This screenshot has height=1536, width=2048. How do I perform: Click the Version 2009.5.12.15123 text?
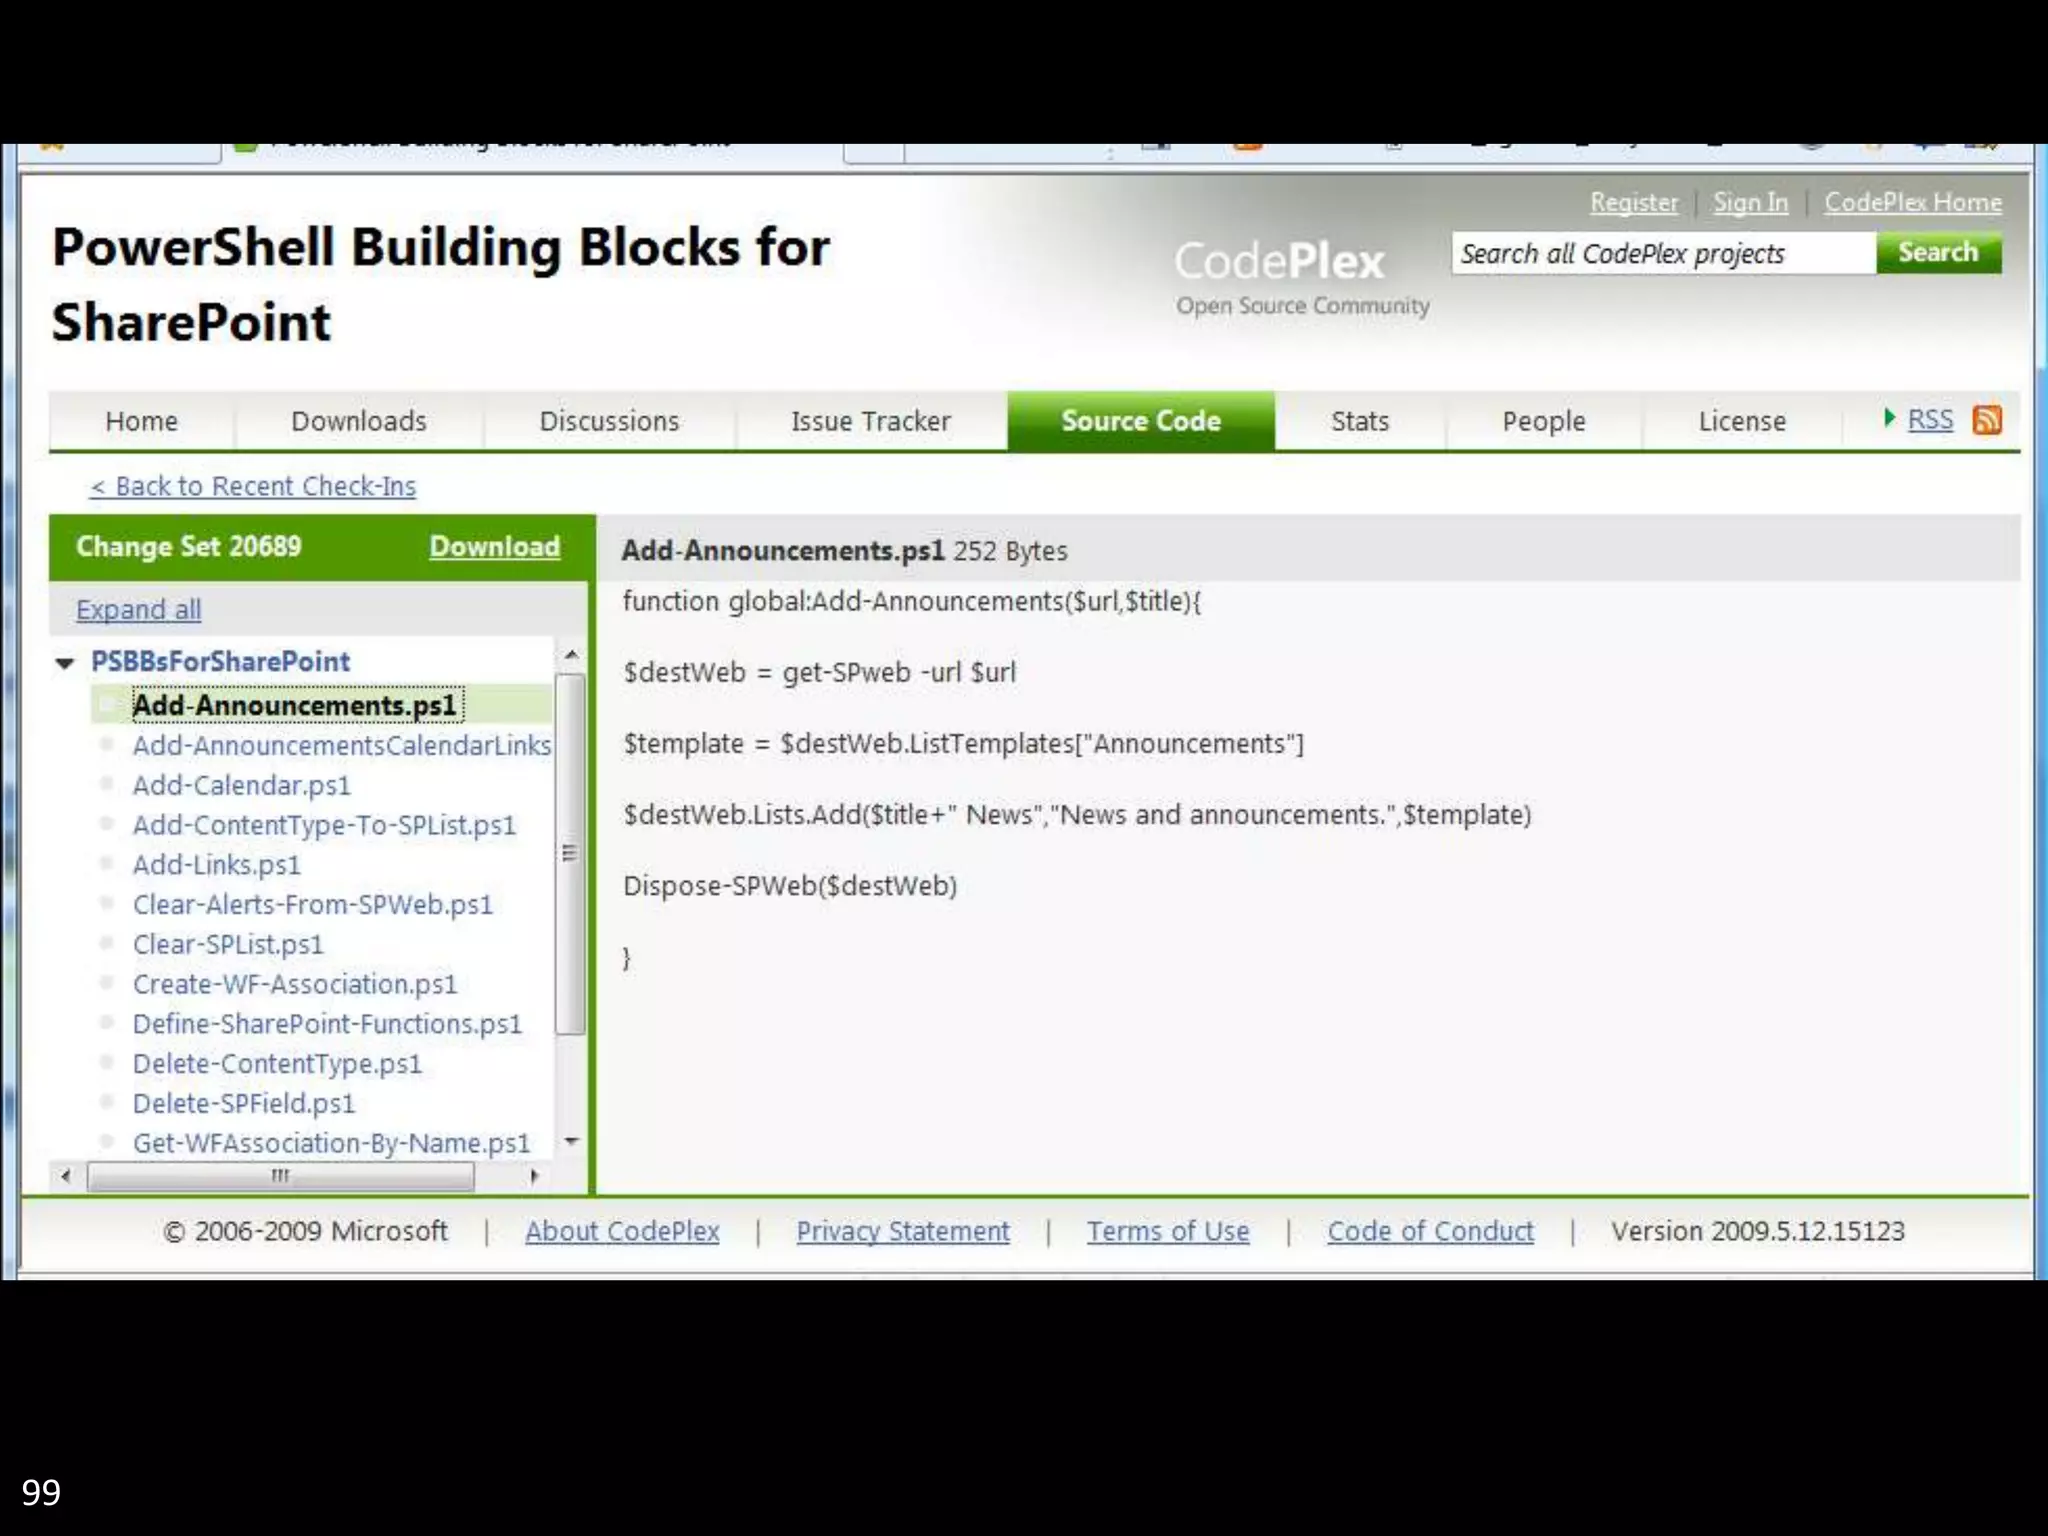pyautogui.click(x=1758, y=1231)
